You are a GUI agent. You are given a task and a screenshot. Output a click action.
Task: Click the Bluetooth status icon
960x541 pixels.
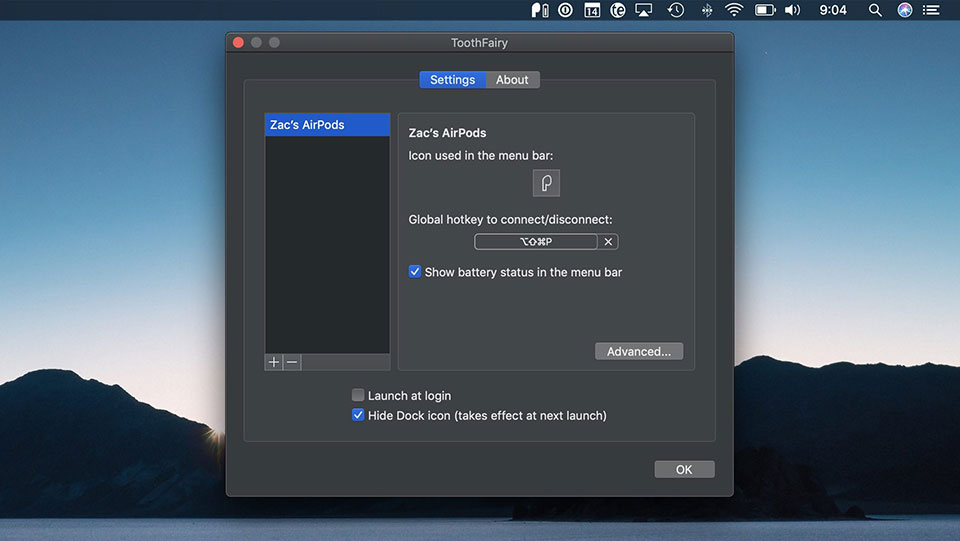click(706, 10)
